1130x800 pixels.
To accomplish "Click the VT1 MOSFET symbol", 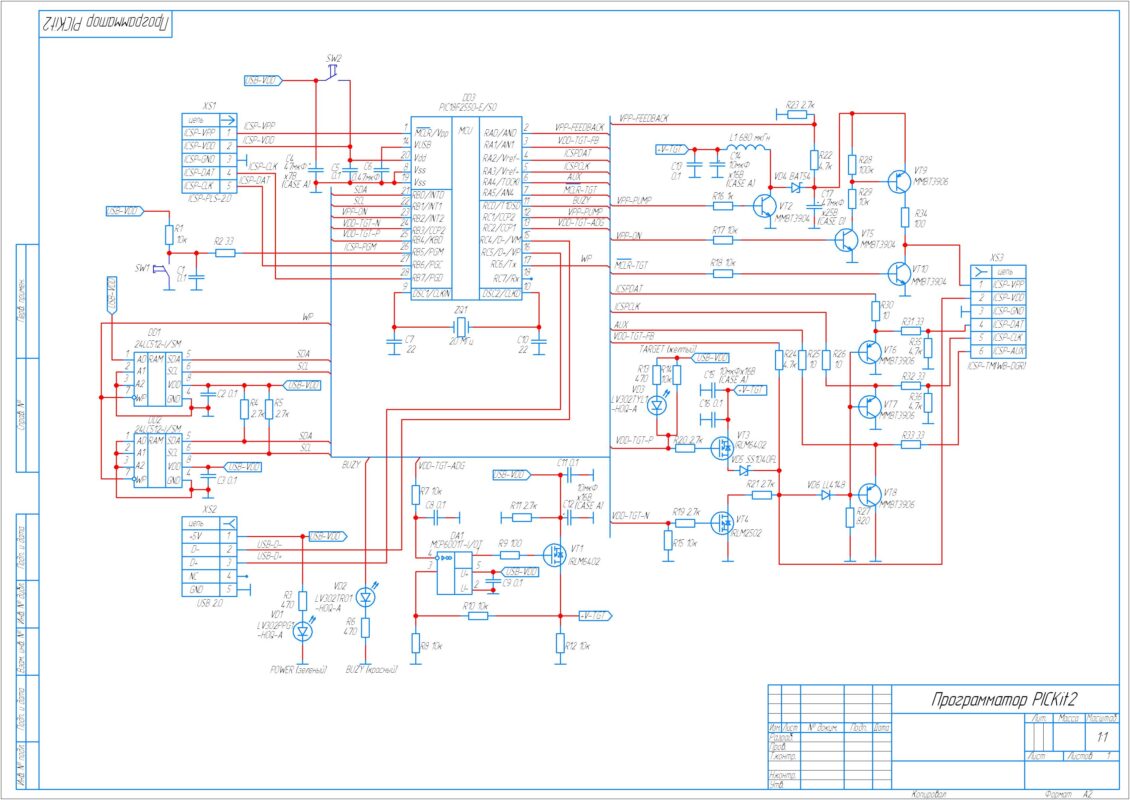I will (x=556, y=555).
